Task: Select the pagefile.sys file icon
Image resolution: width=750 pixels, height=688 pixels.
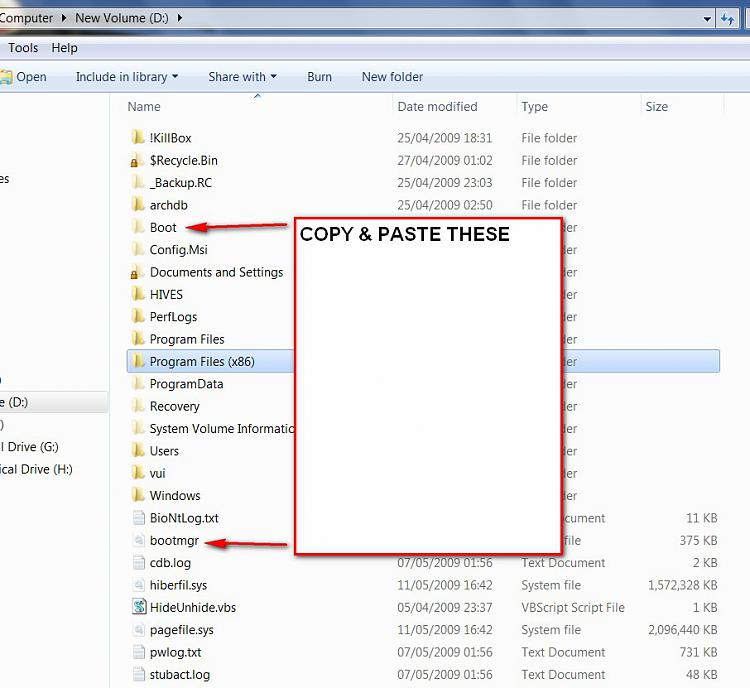Action: [138, 630]
